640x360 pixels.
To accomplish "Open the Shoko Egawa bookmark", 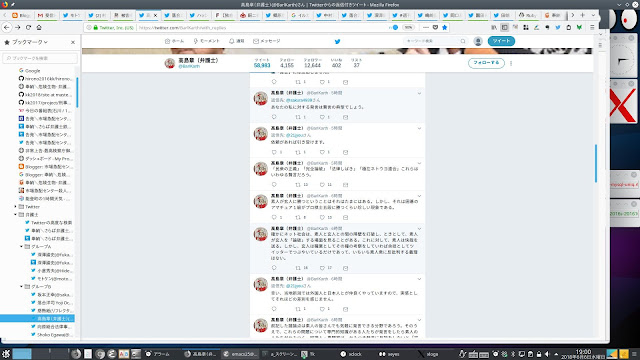I will click(x=51, y=335).
